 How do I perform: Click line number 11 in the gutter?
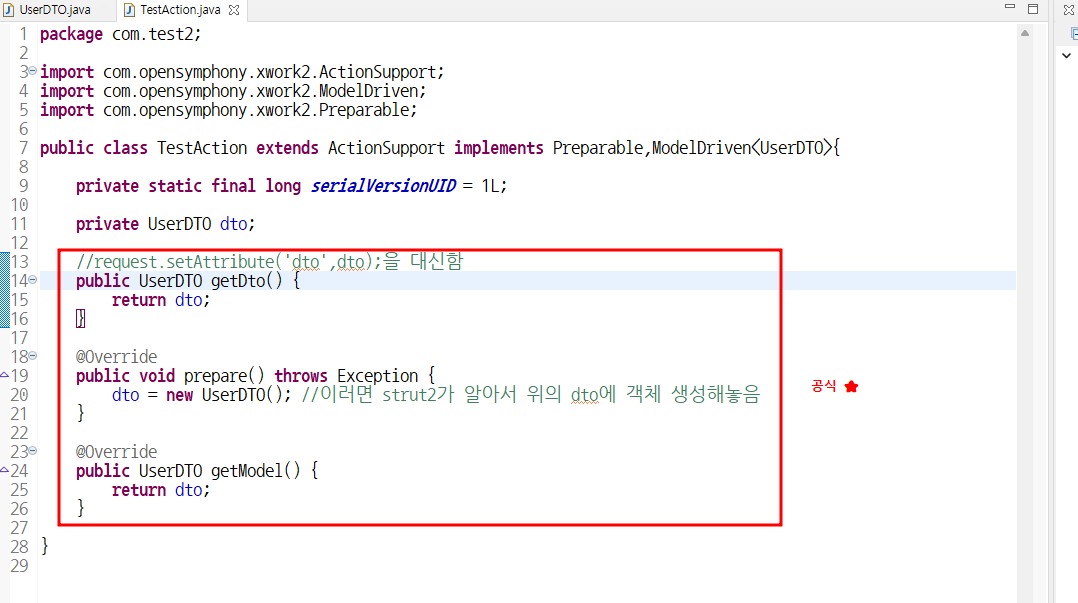[19, 224]
